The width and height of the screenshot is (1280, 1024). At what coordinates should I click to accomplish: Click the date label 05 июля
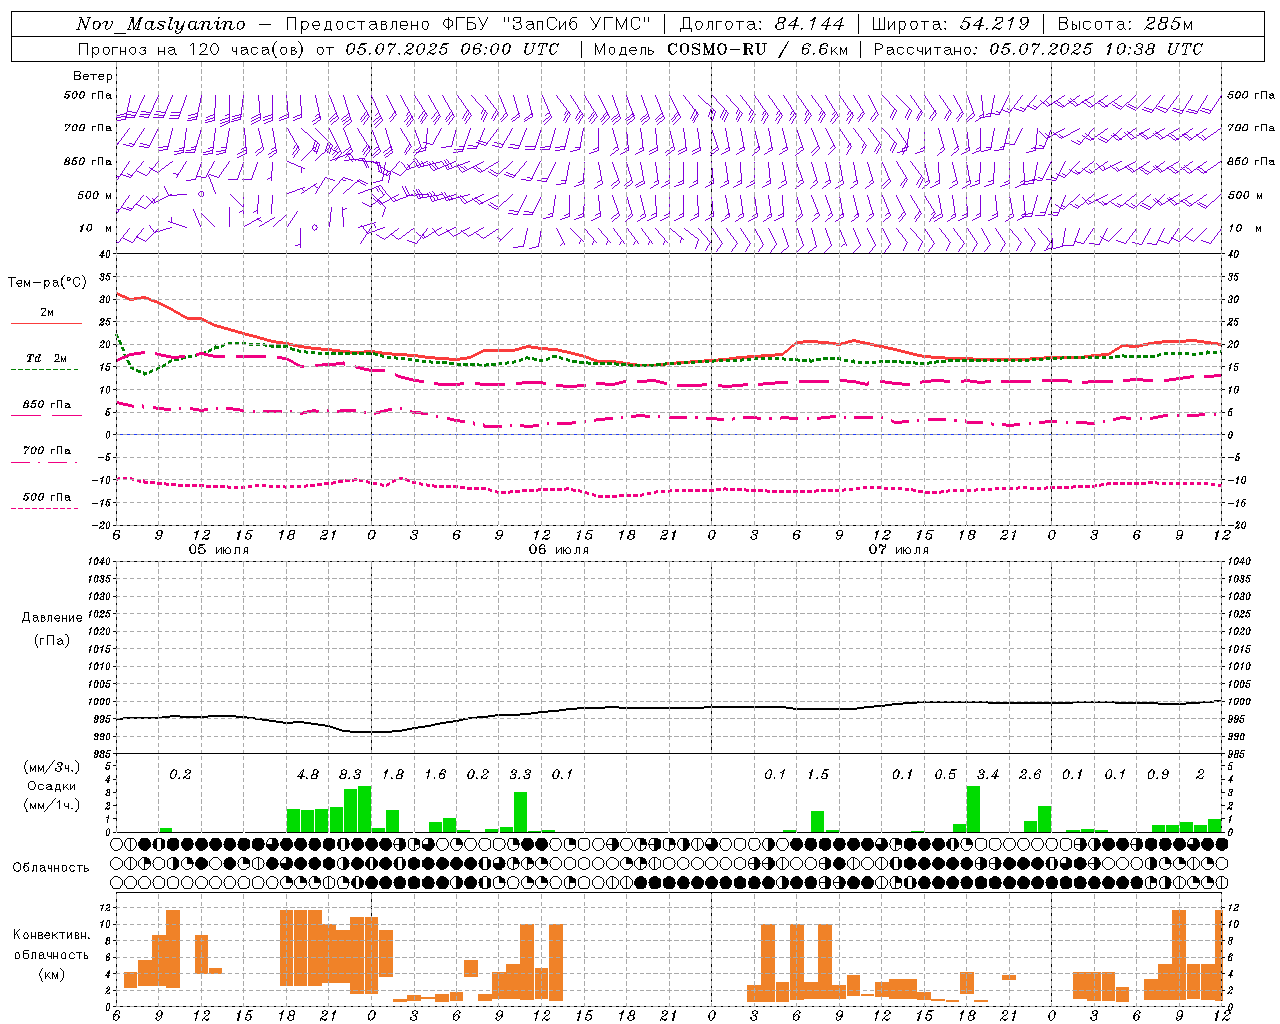[219, 550]
